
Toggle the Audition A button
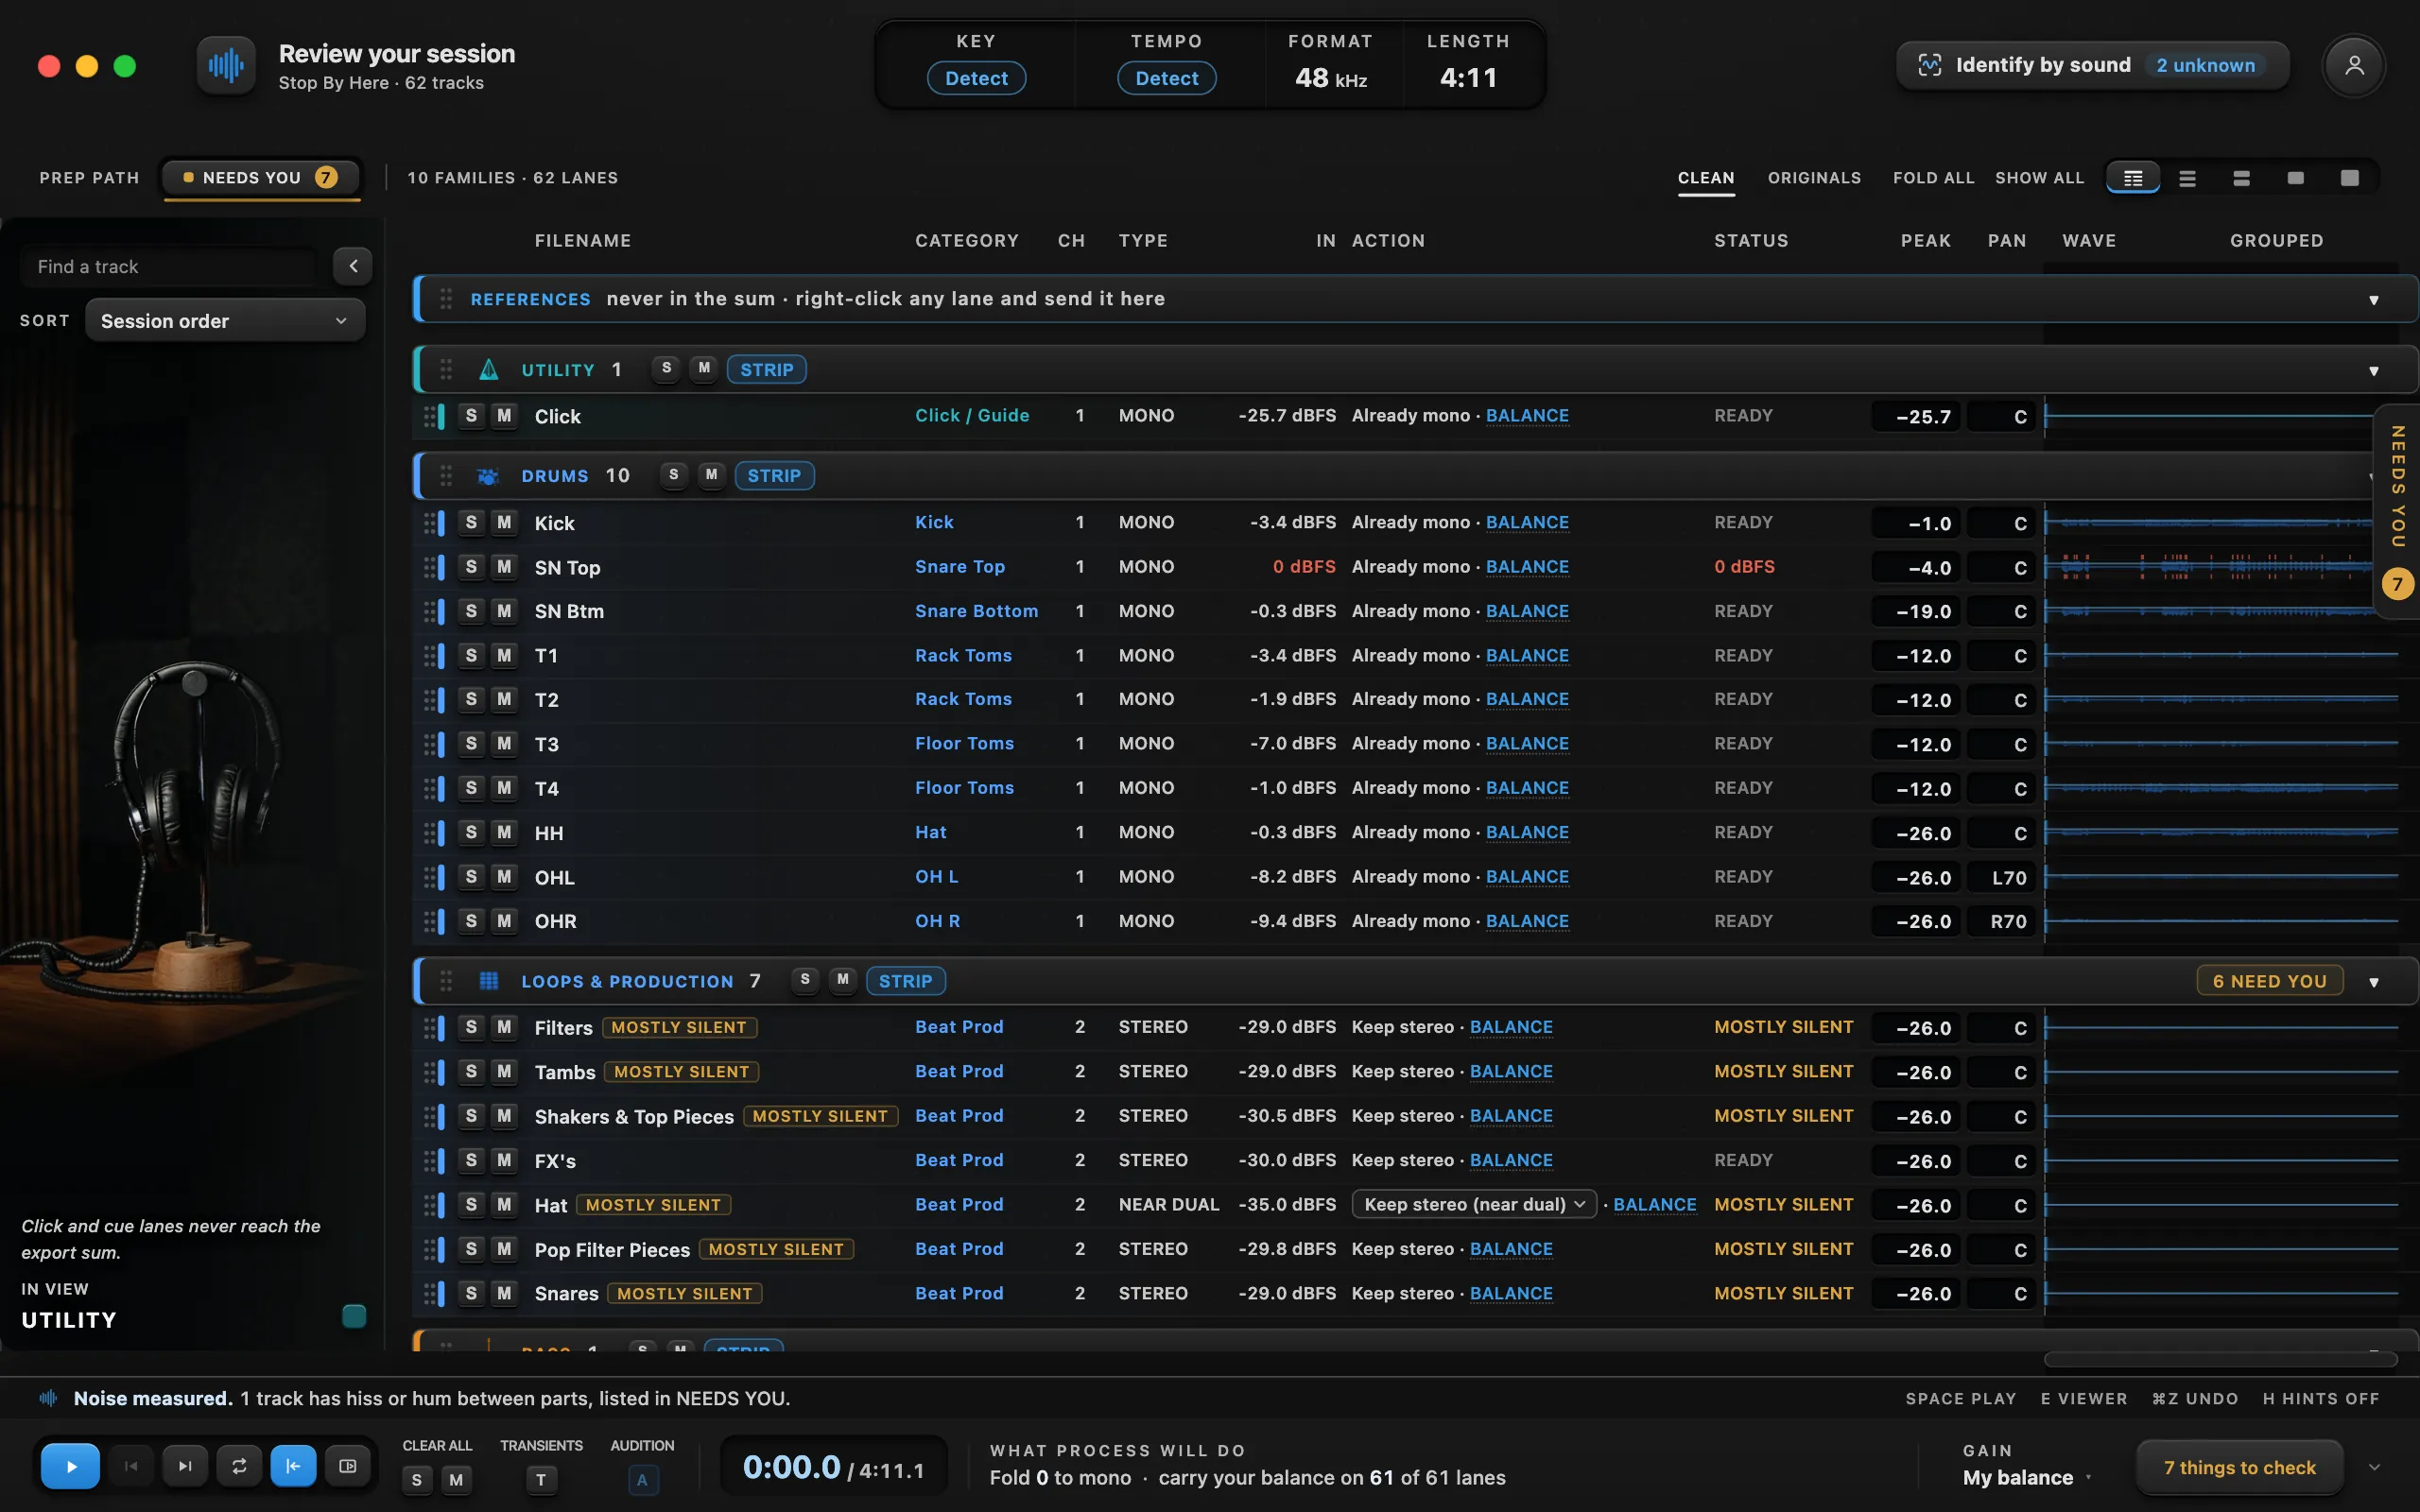pos(642,1480)
